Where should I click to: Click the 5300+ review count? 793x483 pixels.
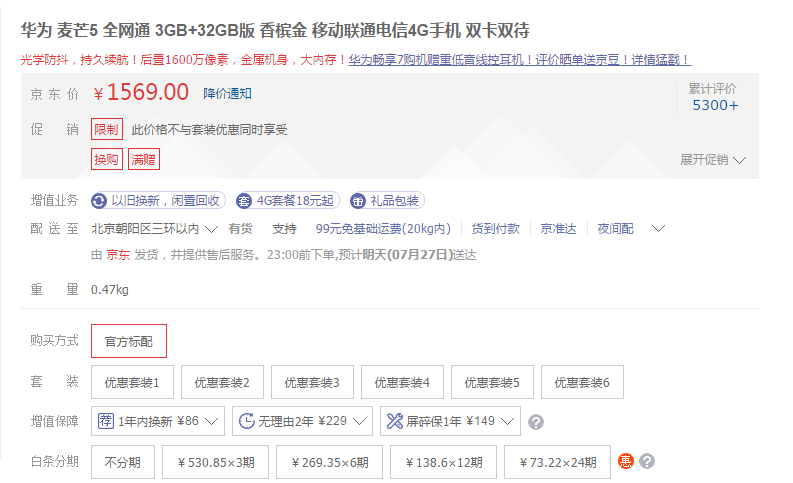(x=715, y=105)
